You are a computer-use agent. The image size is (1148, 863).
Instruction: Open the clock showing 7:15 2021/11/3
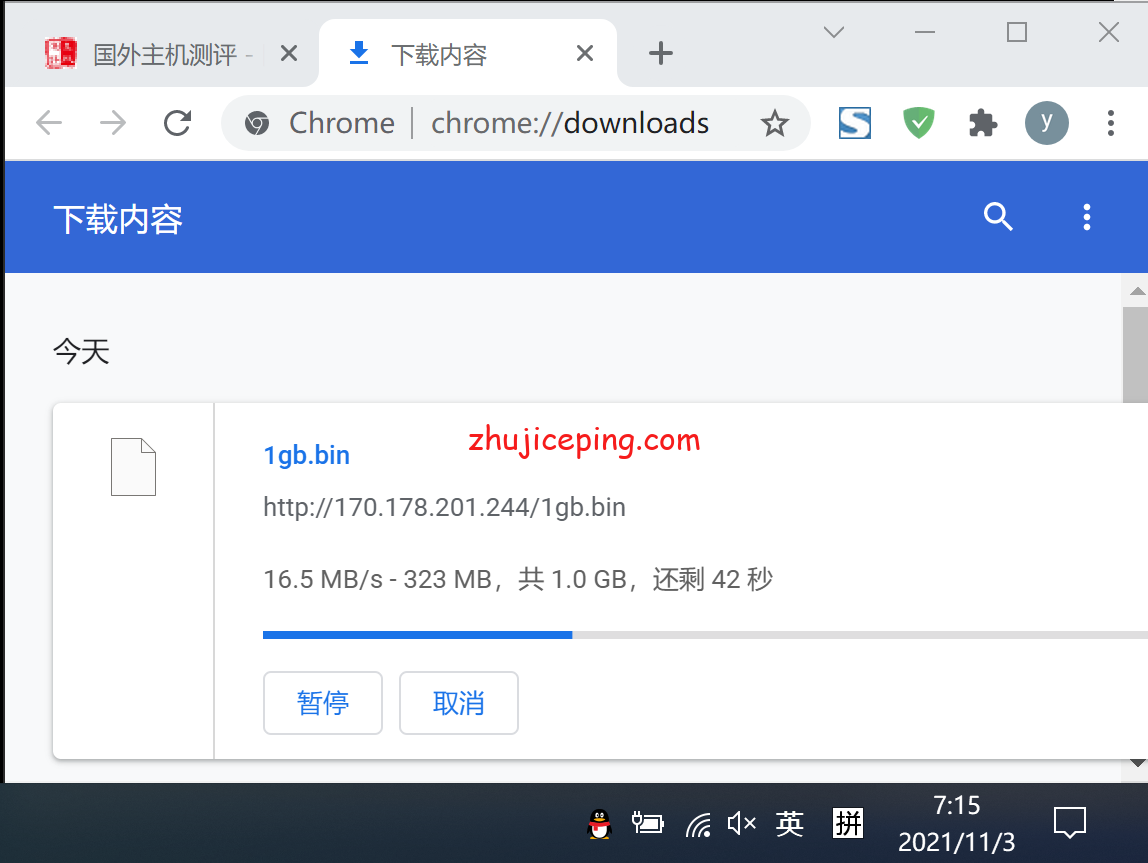956,824
